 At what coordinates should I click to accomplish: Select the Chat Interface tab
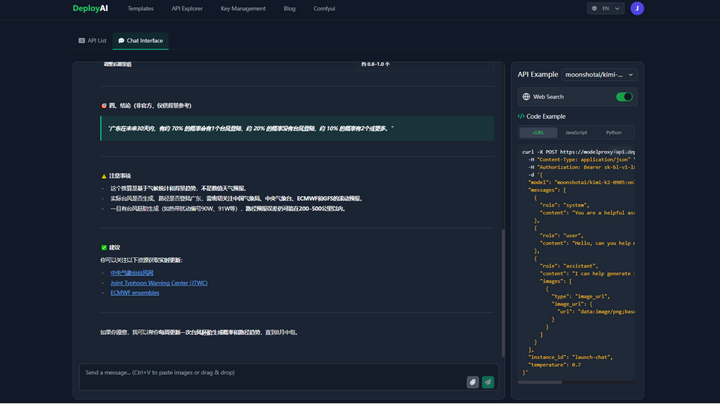tap(141, 40)
